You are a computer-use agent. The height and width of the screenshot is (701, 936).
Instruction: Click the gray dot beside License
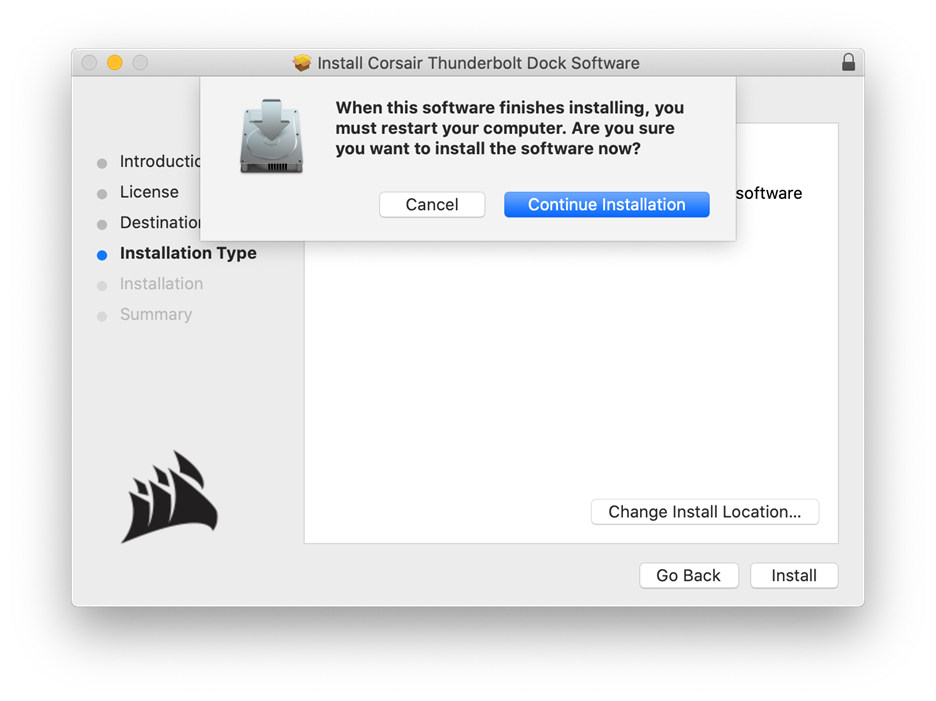102,192
